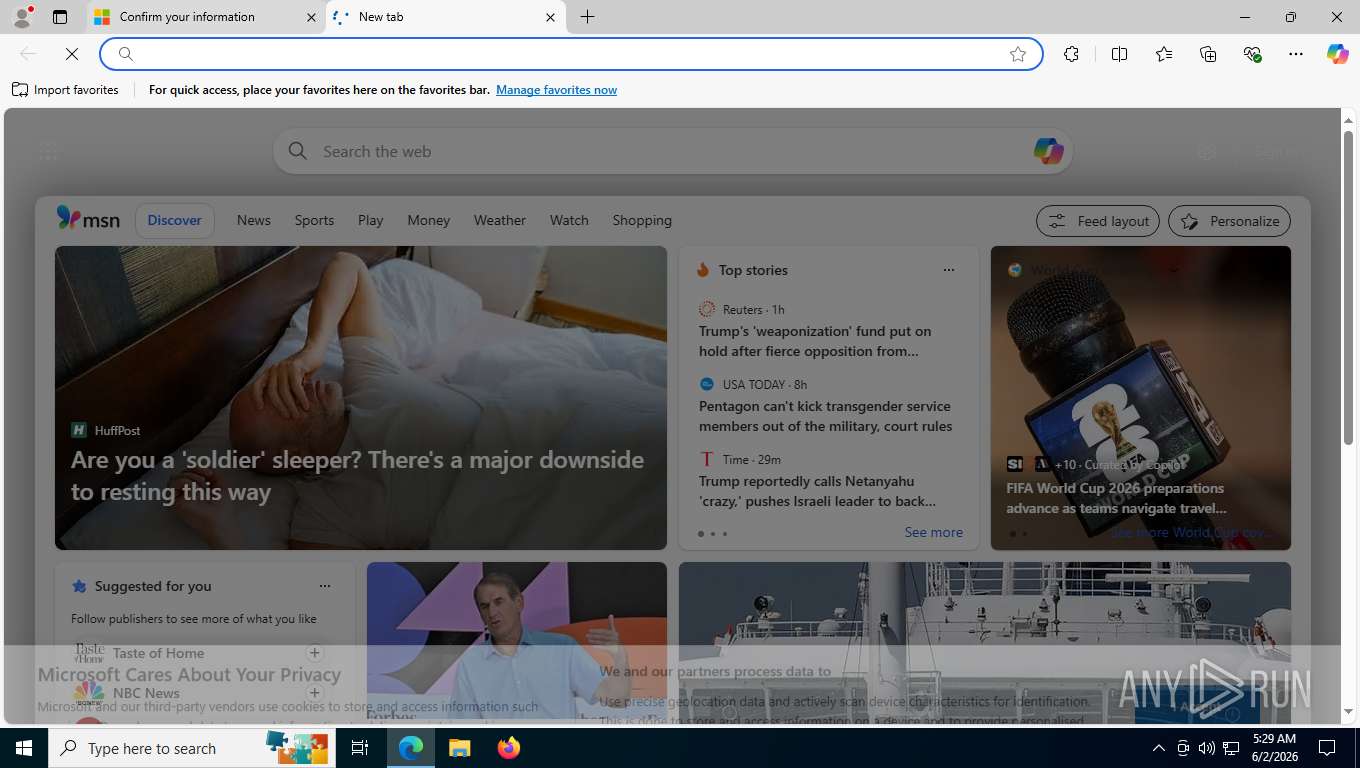Open Suggested for you options menu

[324, 586]
